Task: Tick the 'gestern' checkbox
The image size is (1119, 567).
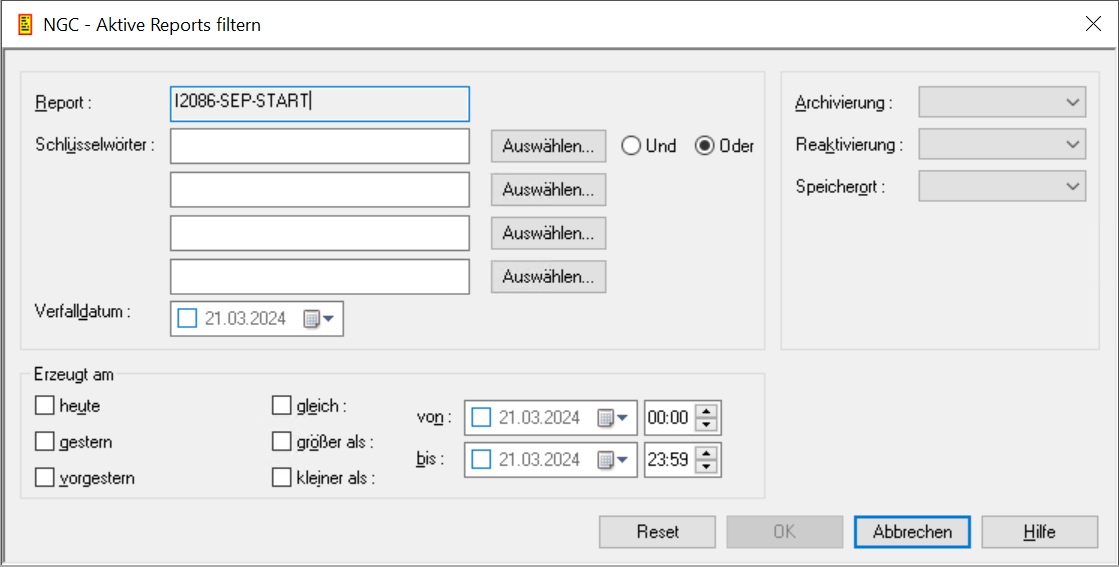Action: 44,442
